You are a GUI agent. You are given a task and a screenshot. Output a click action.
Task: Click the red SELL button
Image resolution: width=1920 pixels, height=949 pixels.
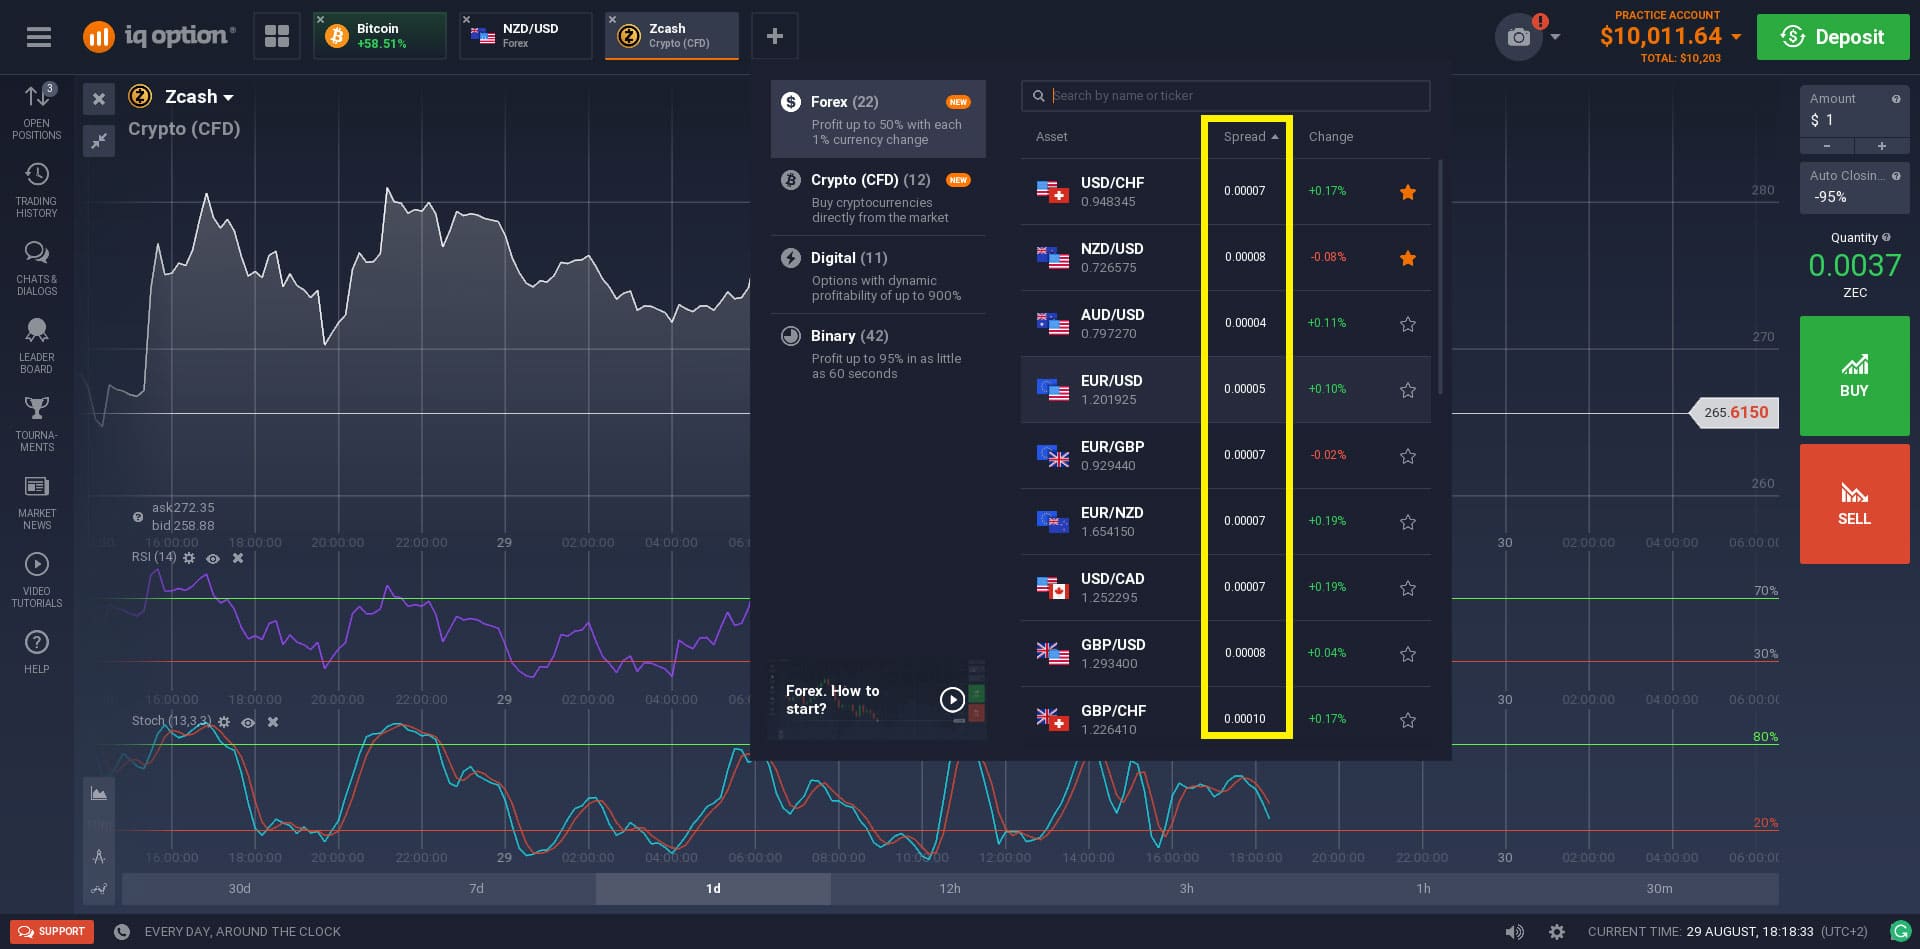[x=1854, y=504]
